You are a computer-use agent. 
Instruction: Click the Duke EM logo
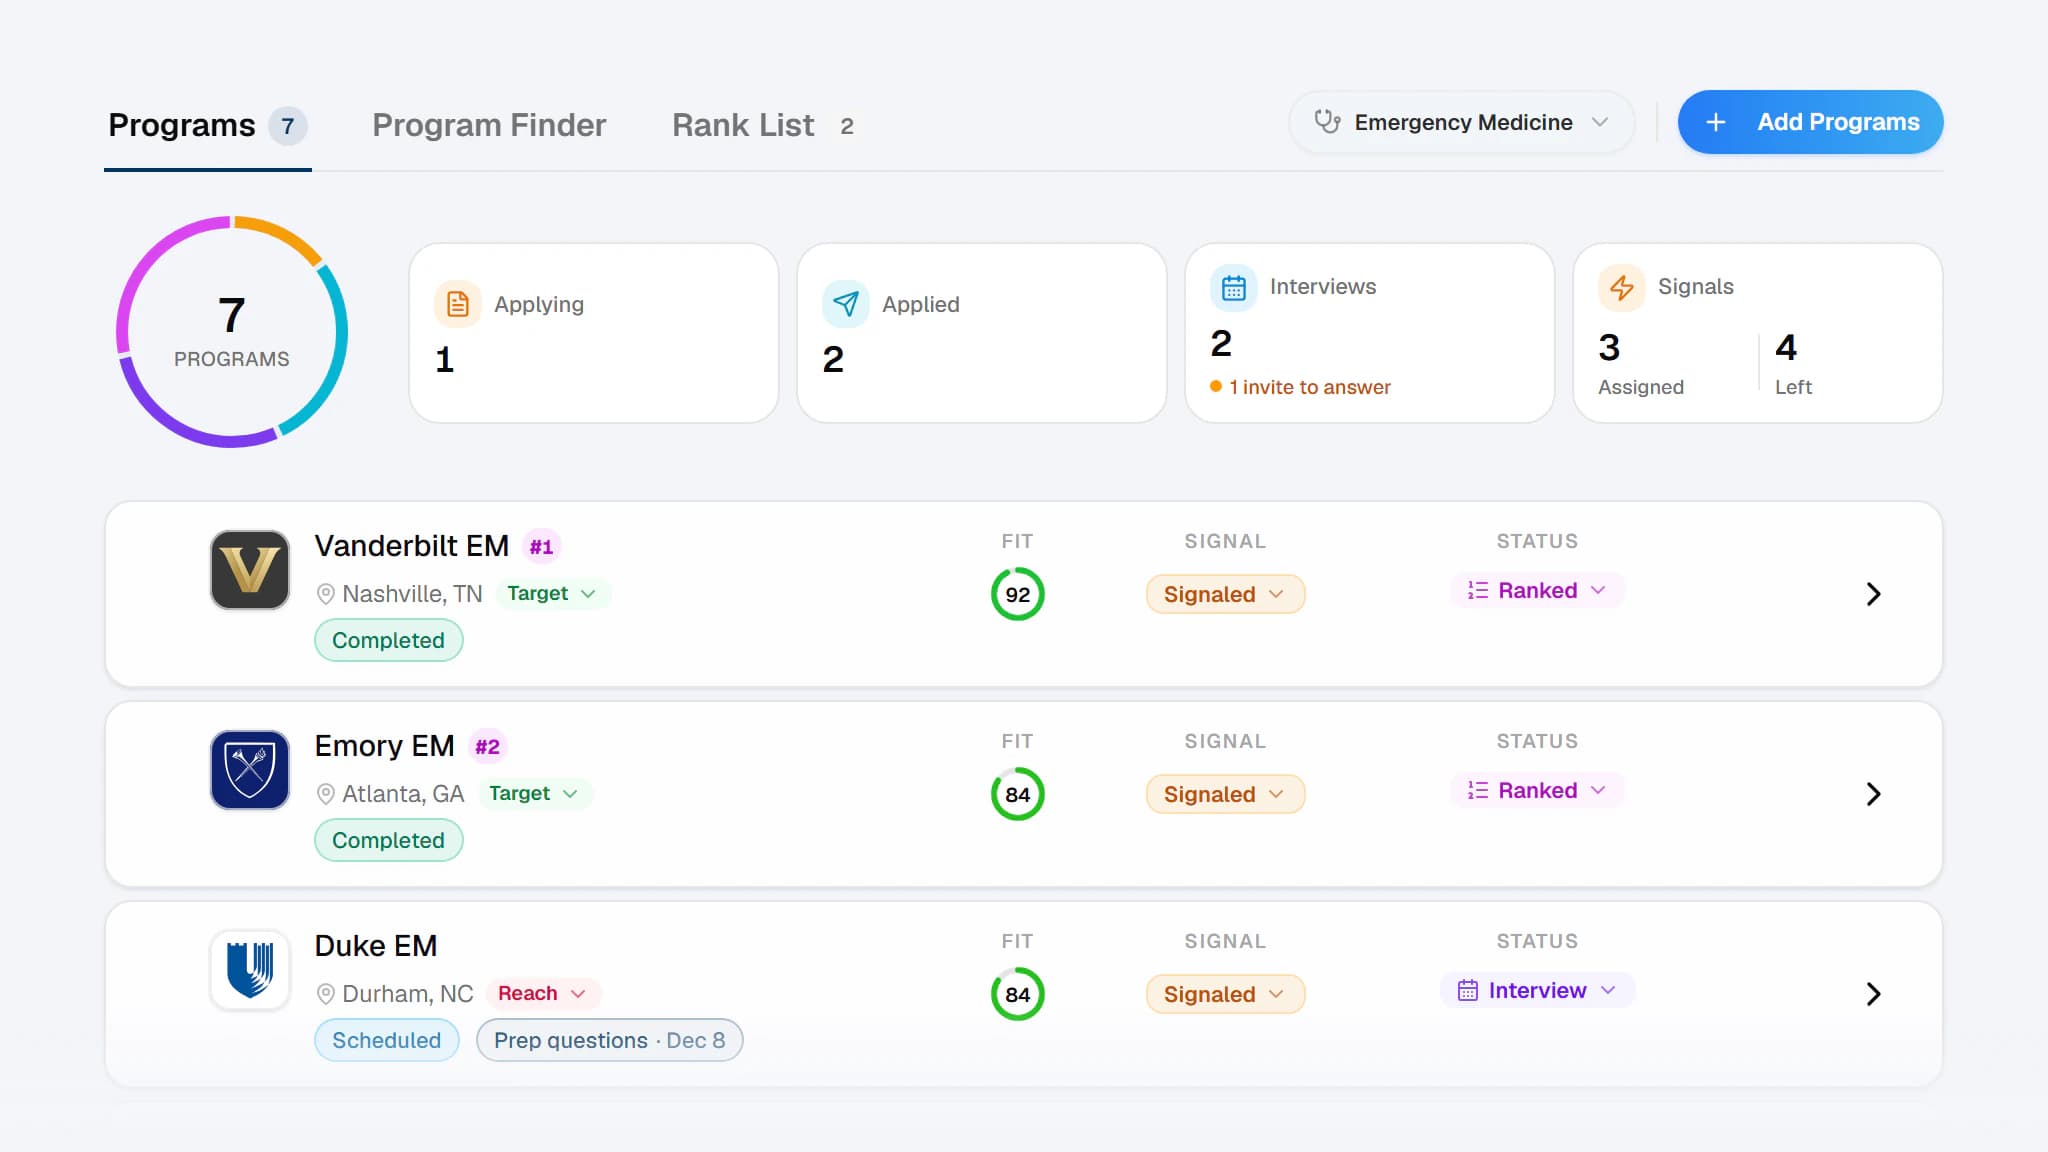(x=250, y=970)
